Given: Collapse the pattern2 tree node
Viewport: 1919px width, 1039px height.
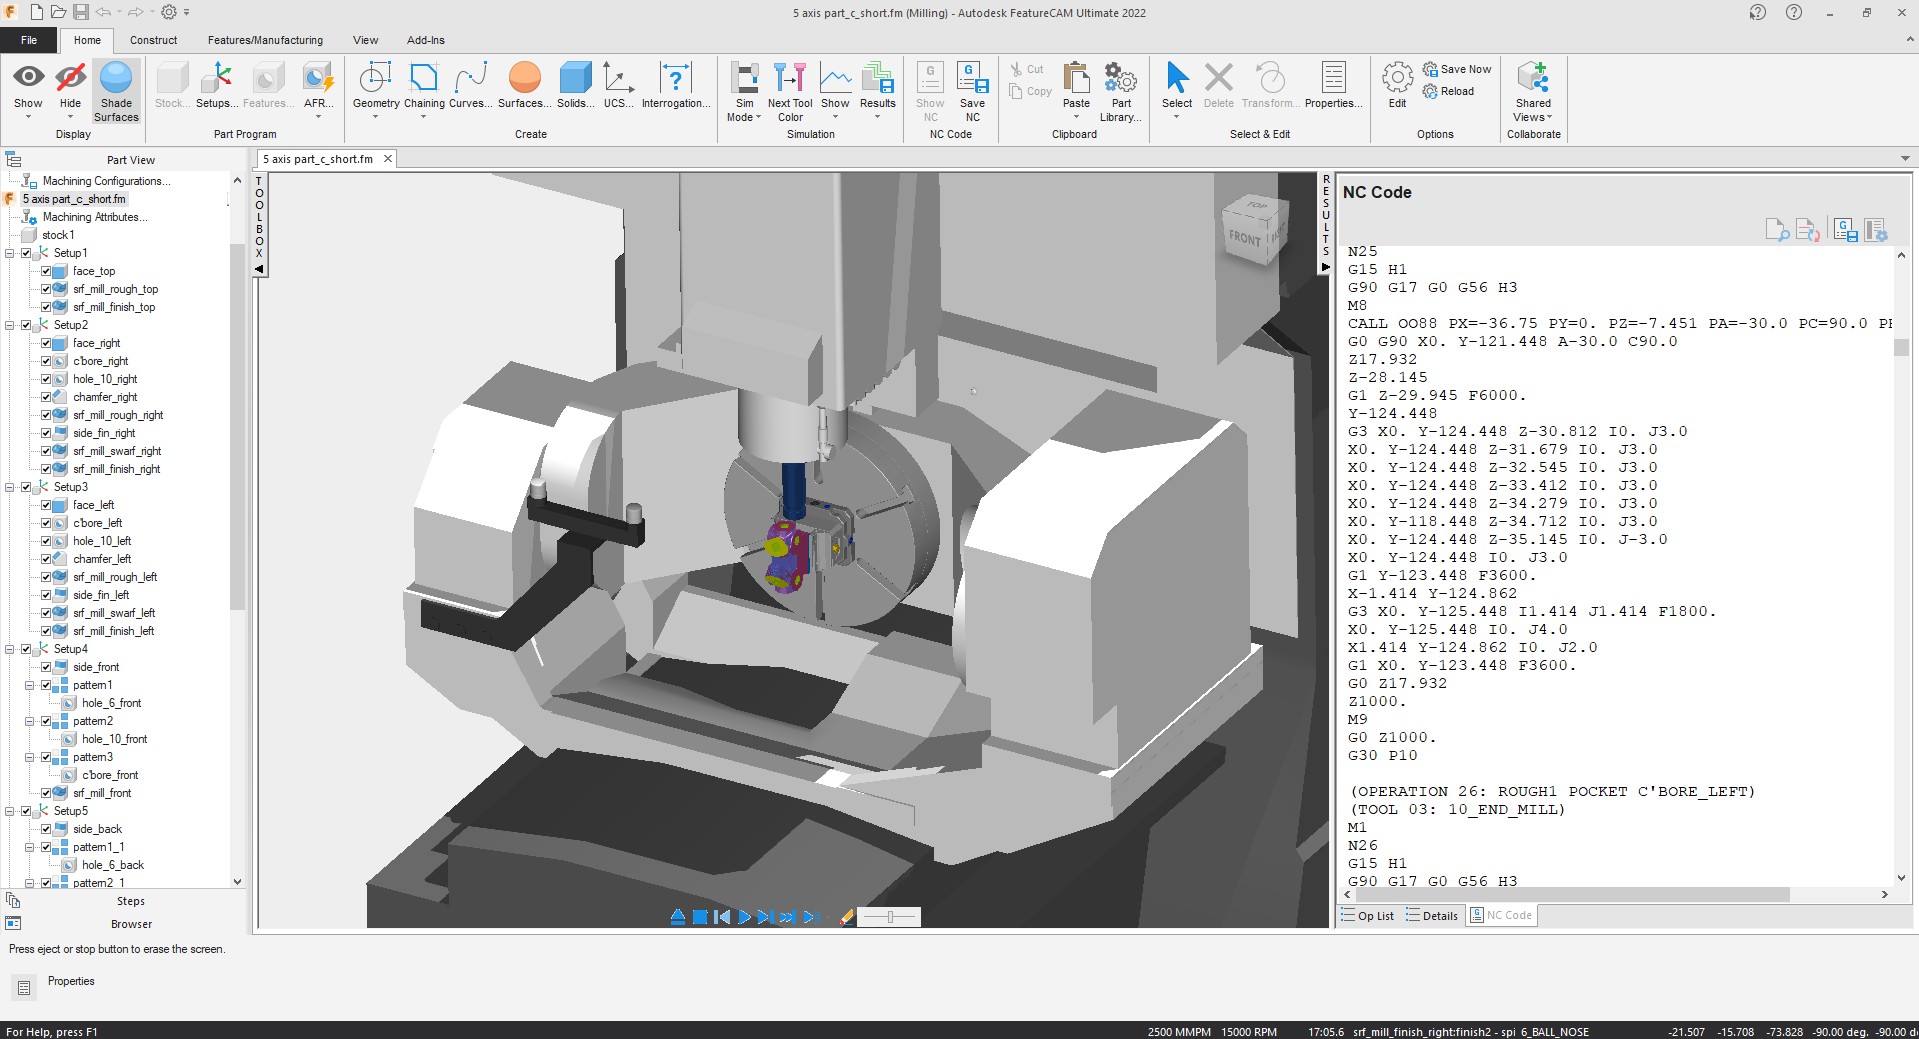Looking at the screenshot, I should [x=30, y=721].
